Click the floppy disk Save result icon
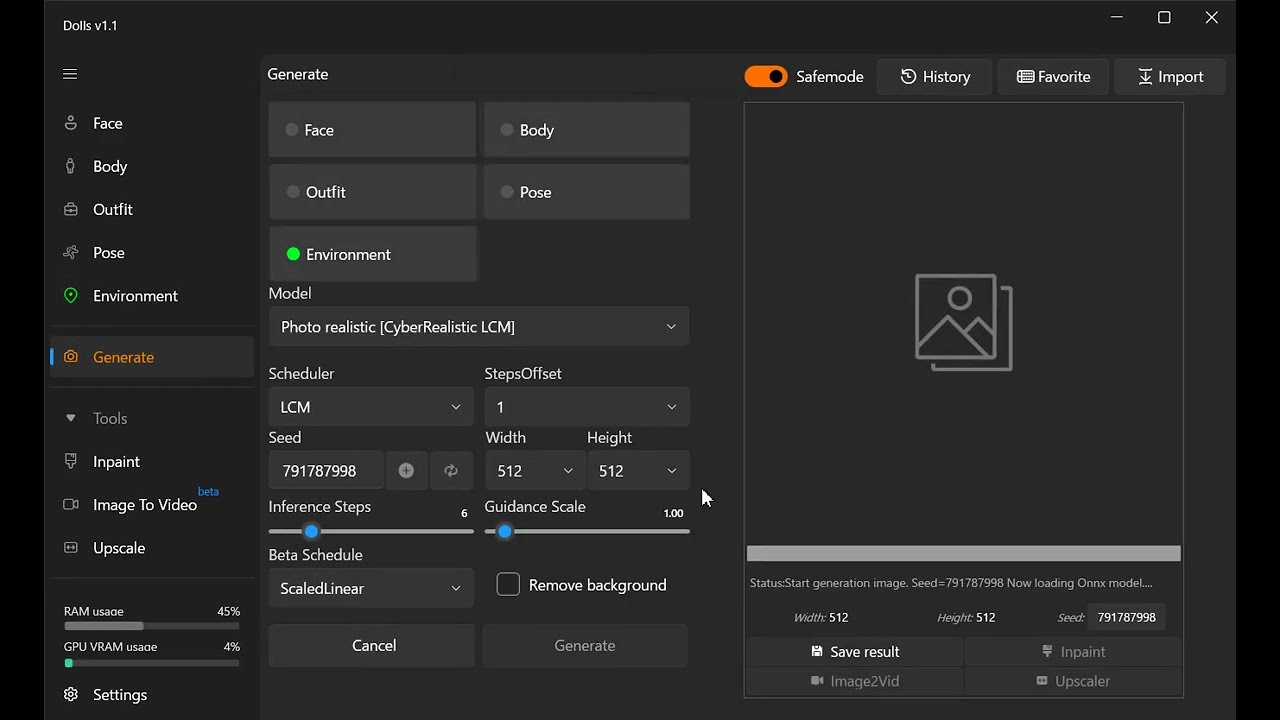Image resolution: width=1280 pixels, height=720 pixels. pyautogui.click(x=816, y=651)
